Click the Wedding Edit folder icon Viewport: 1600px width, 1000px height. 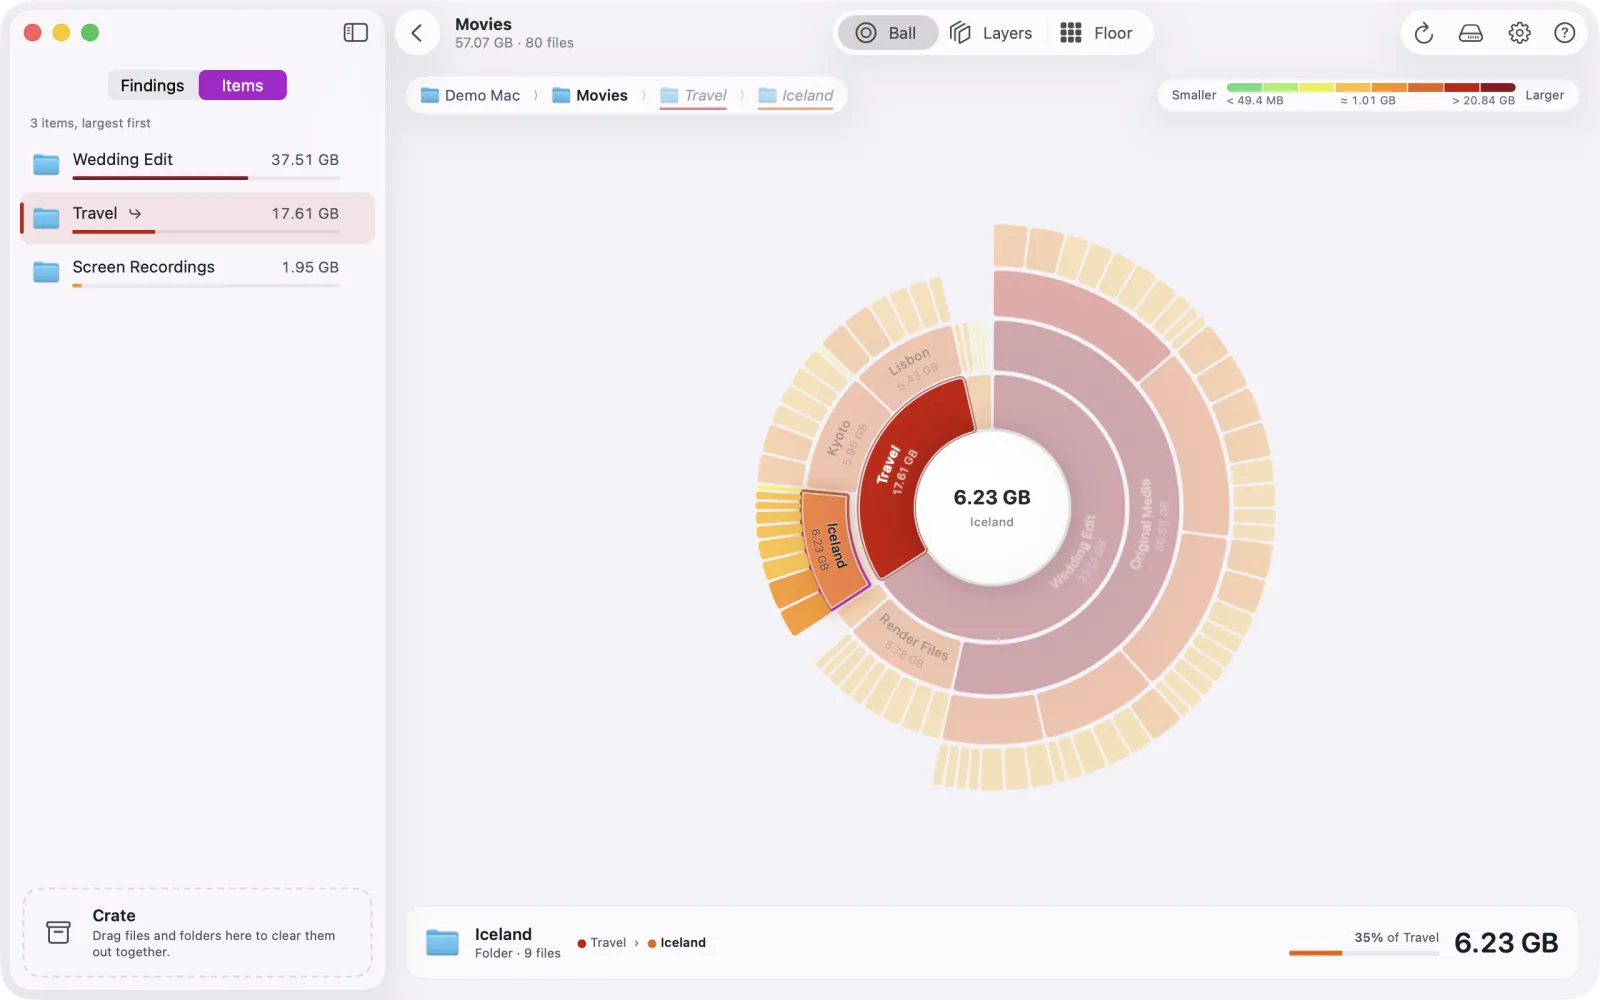(x=46, y=163)
